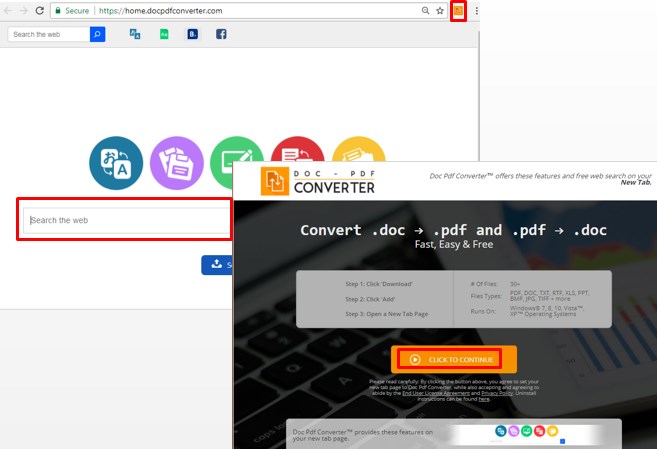The image size is (657, 449).
Task: Click the Secure padlock indicator
Action: pos(72,10)
